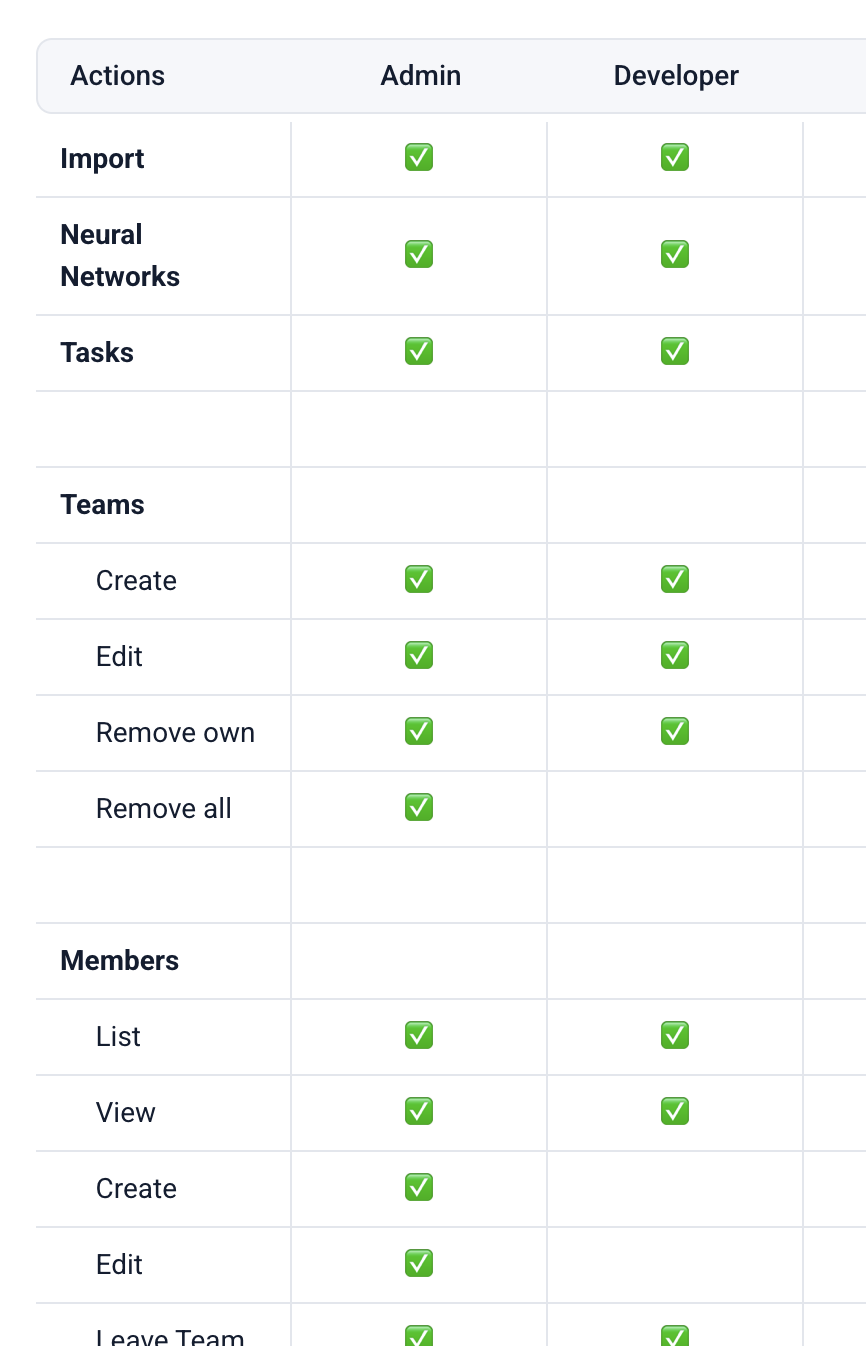
Task: Click the Developer checkmark for Import
Action: click(x=675, y=158)
